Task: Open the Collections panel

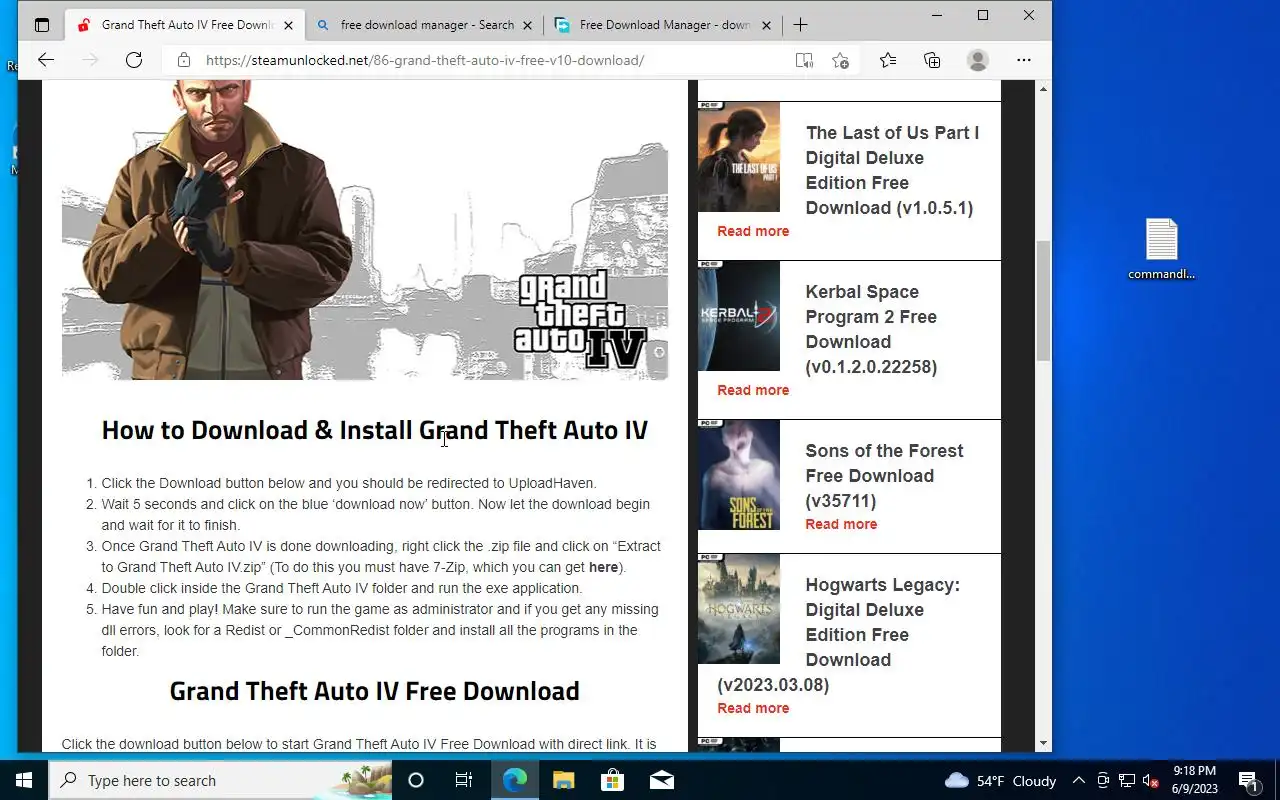Action: point(932,60)
